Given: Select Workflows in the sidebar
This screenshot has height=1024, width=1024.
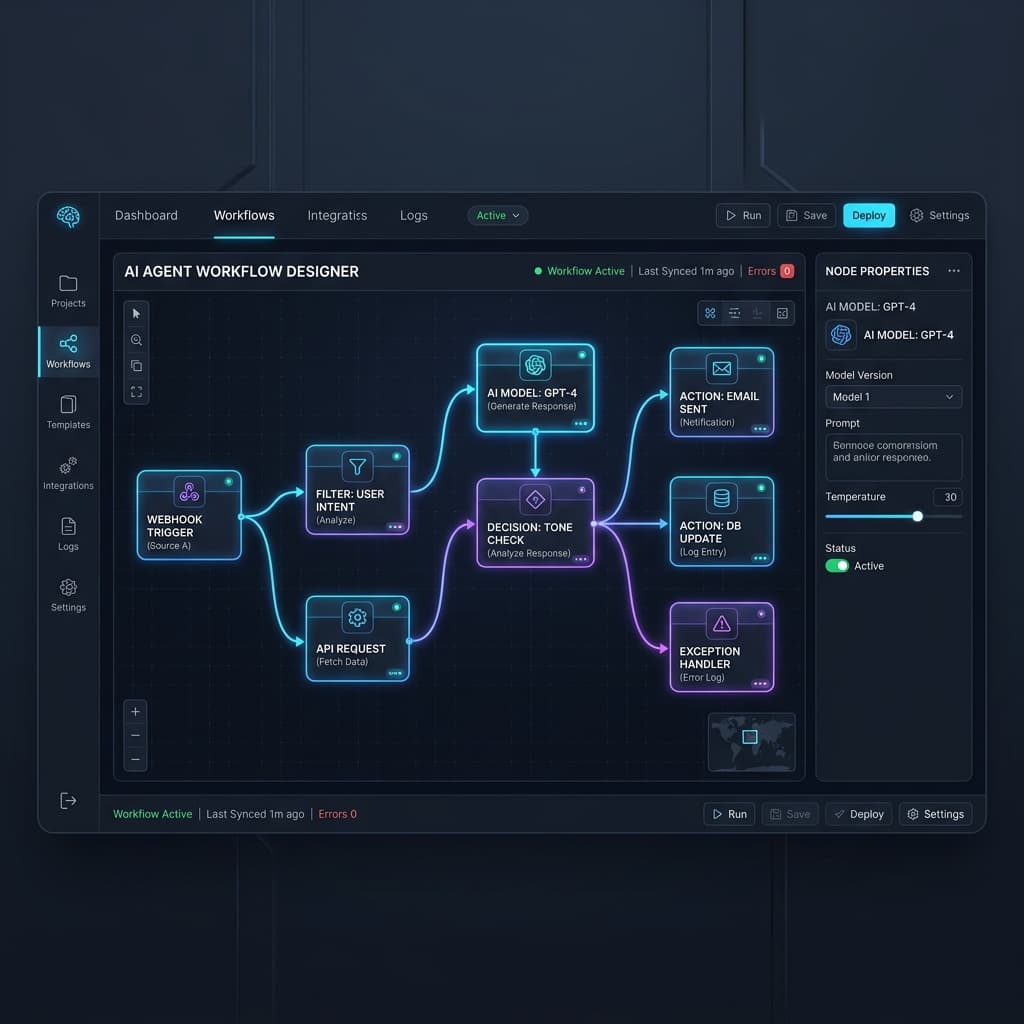Looking at the screenshot, I should 68,352.
